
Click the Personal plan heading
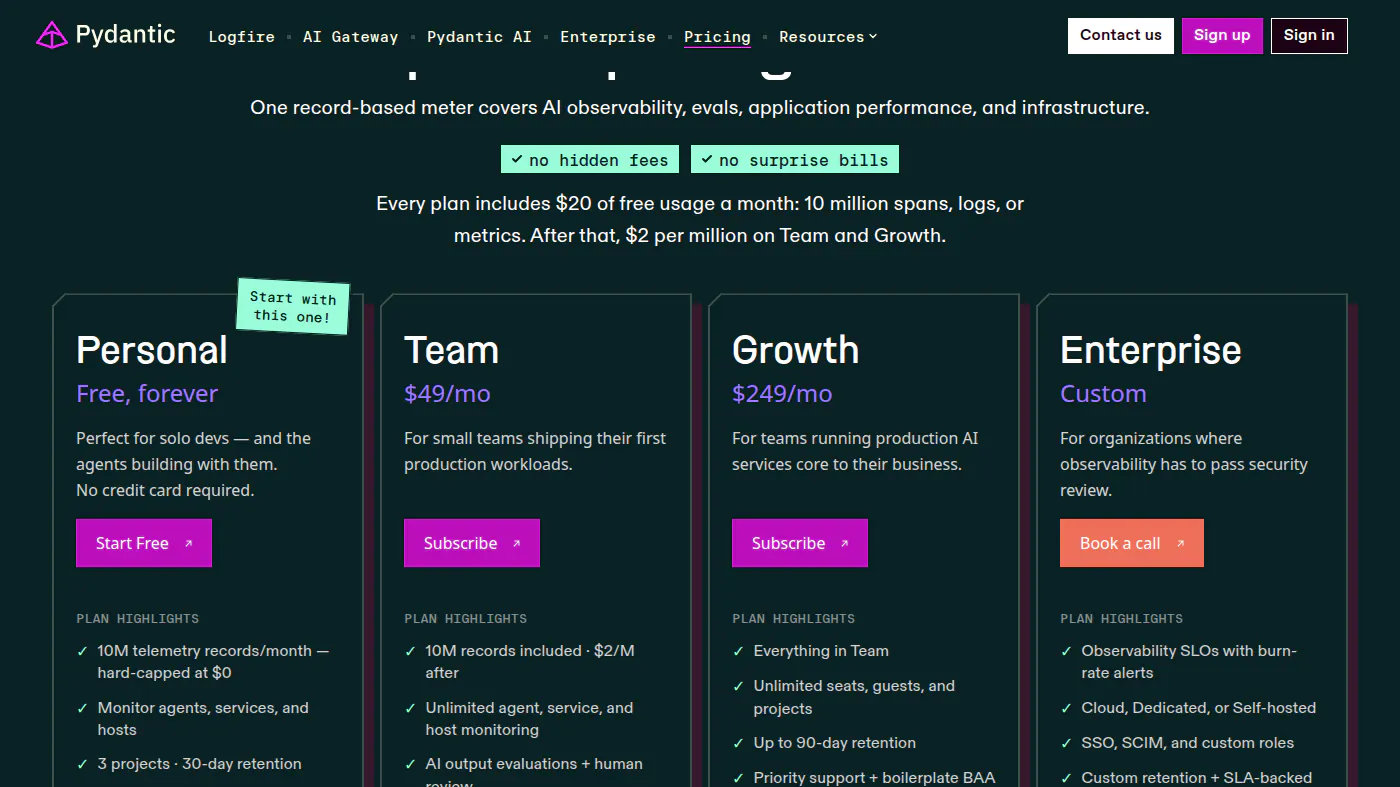point(152,350)
